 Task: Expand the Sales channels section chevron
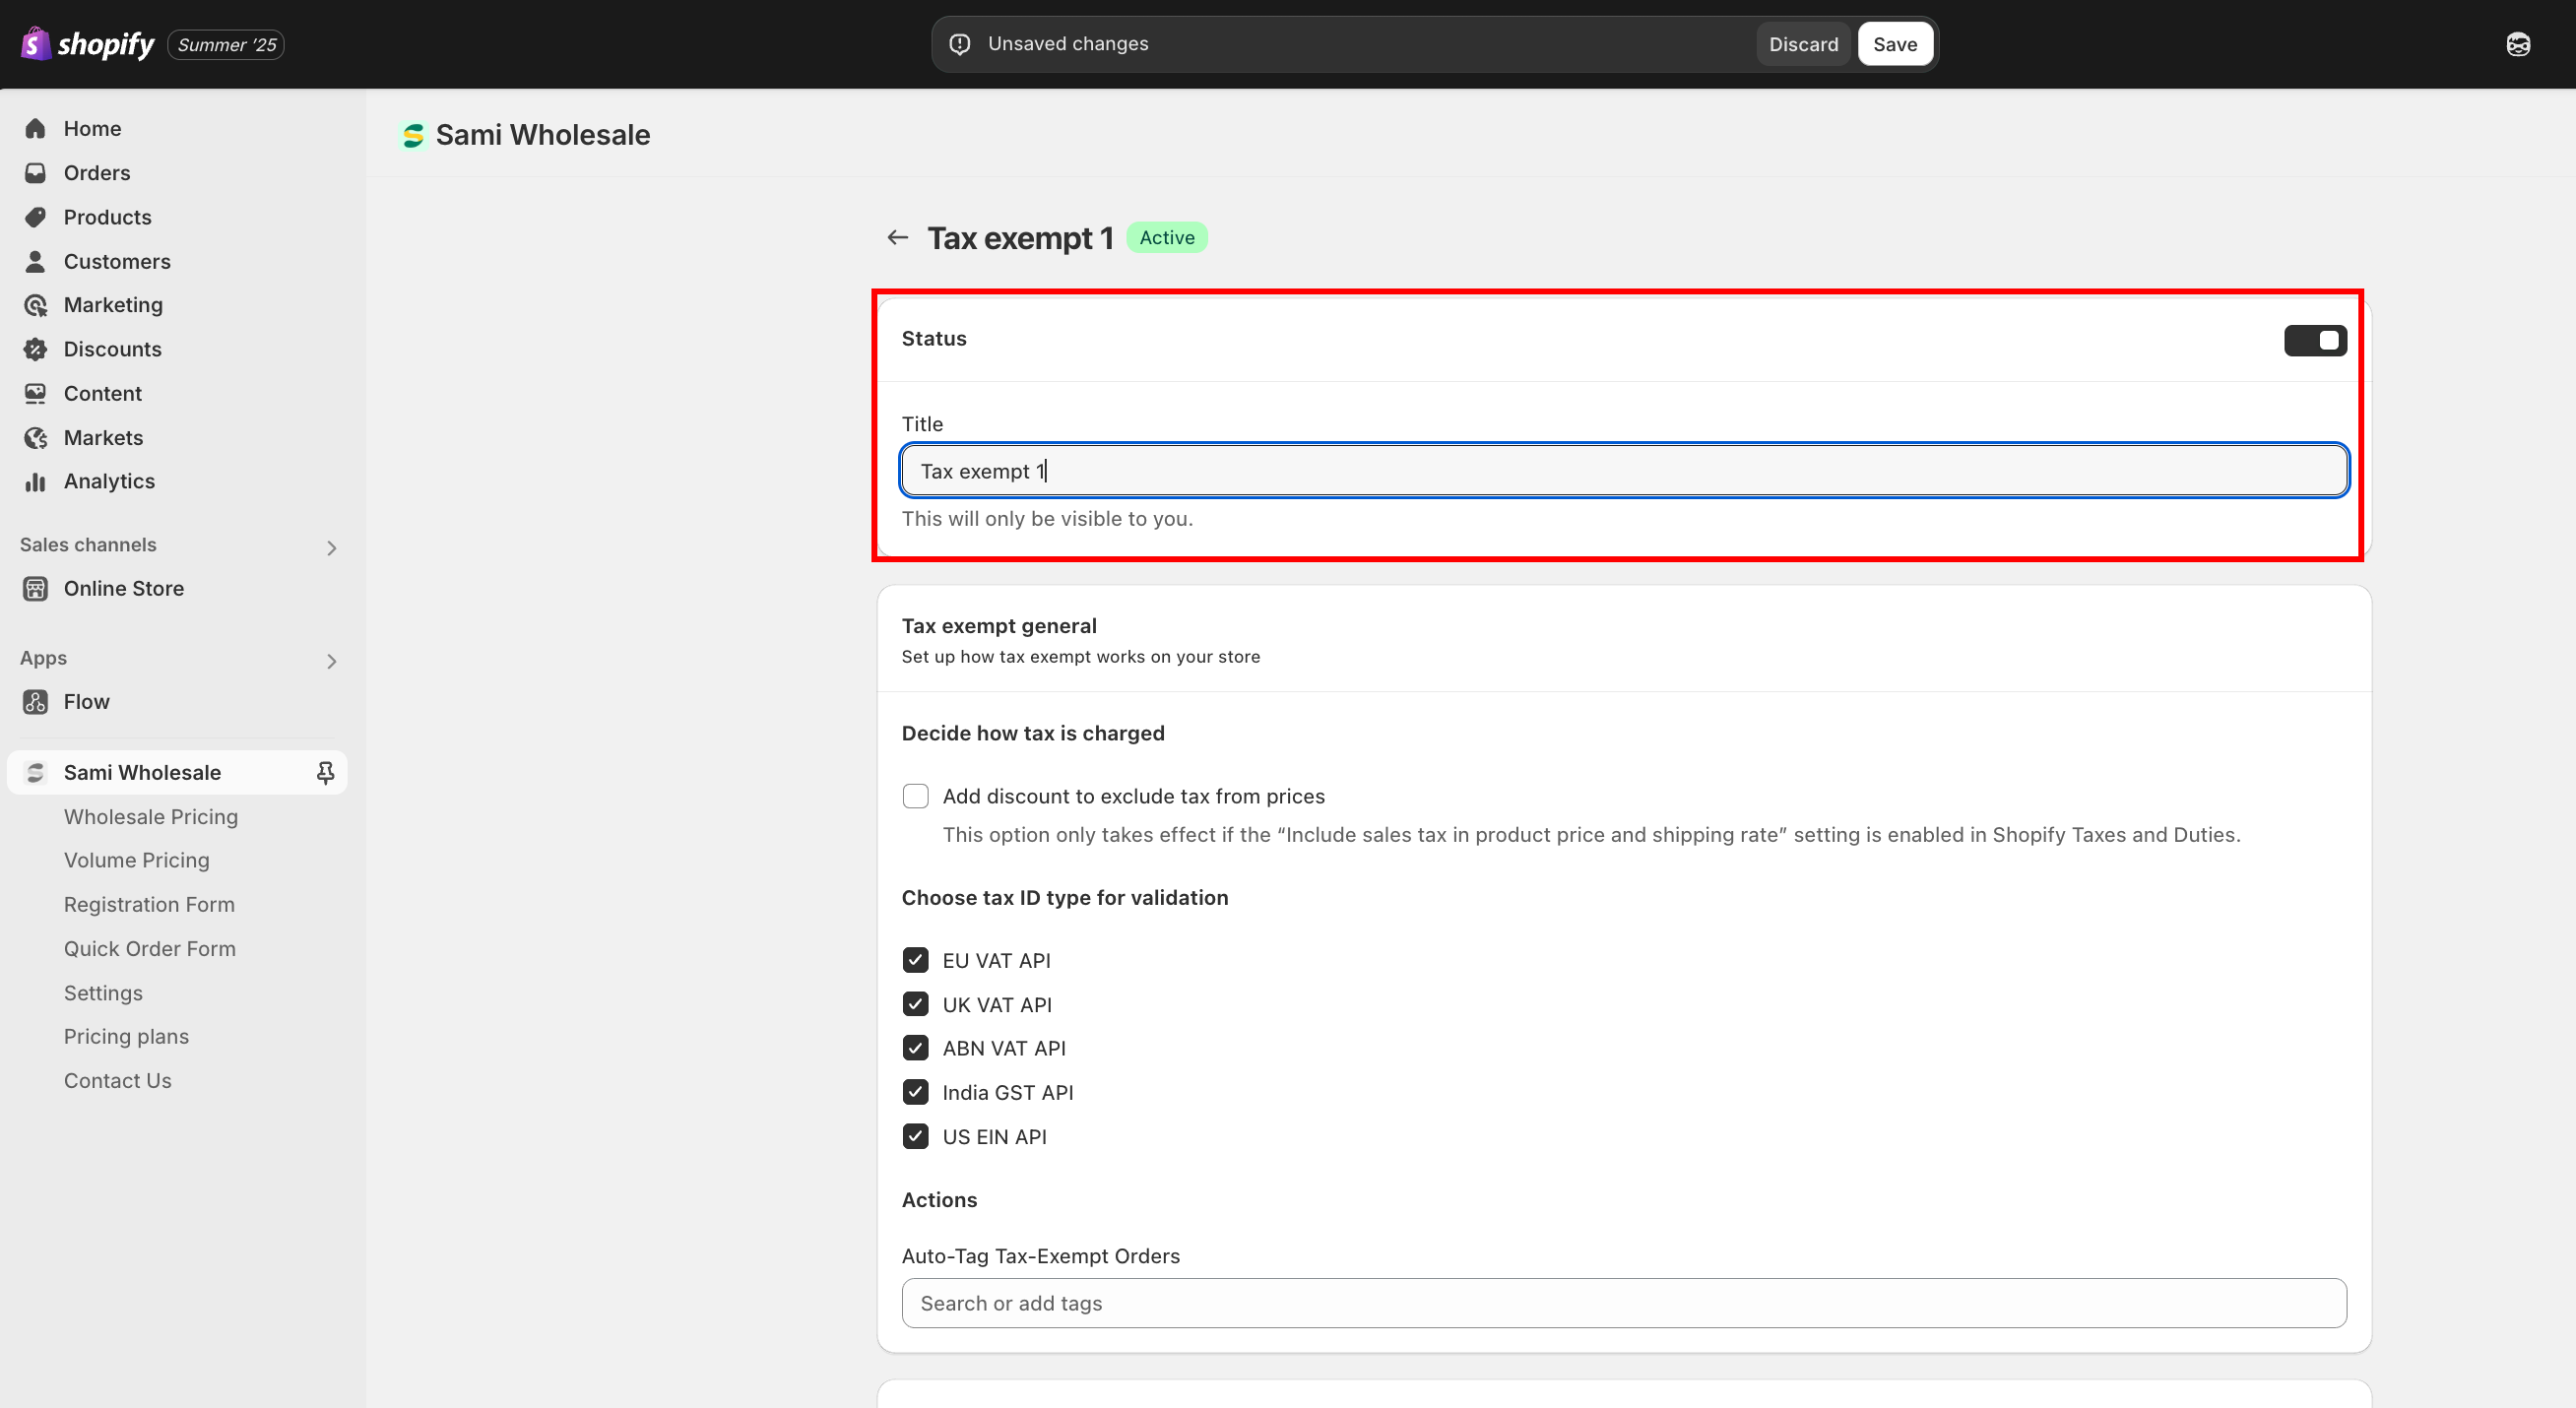pyautogui.click(x=331, y=548)
